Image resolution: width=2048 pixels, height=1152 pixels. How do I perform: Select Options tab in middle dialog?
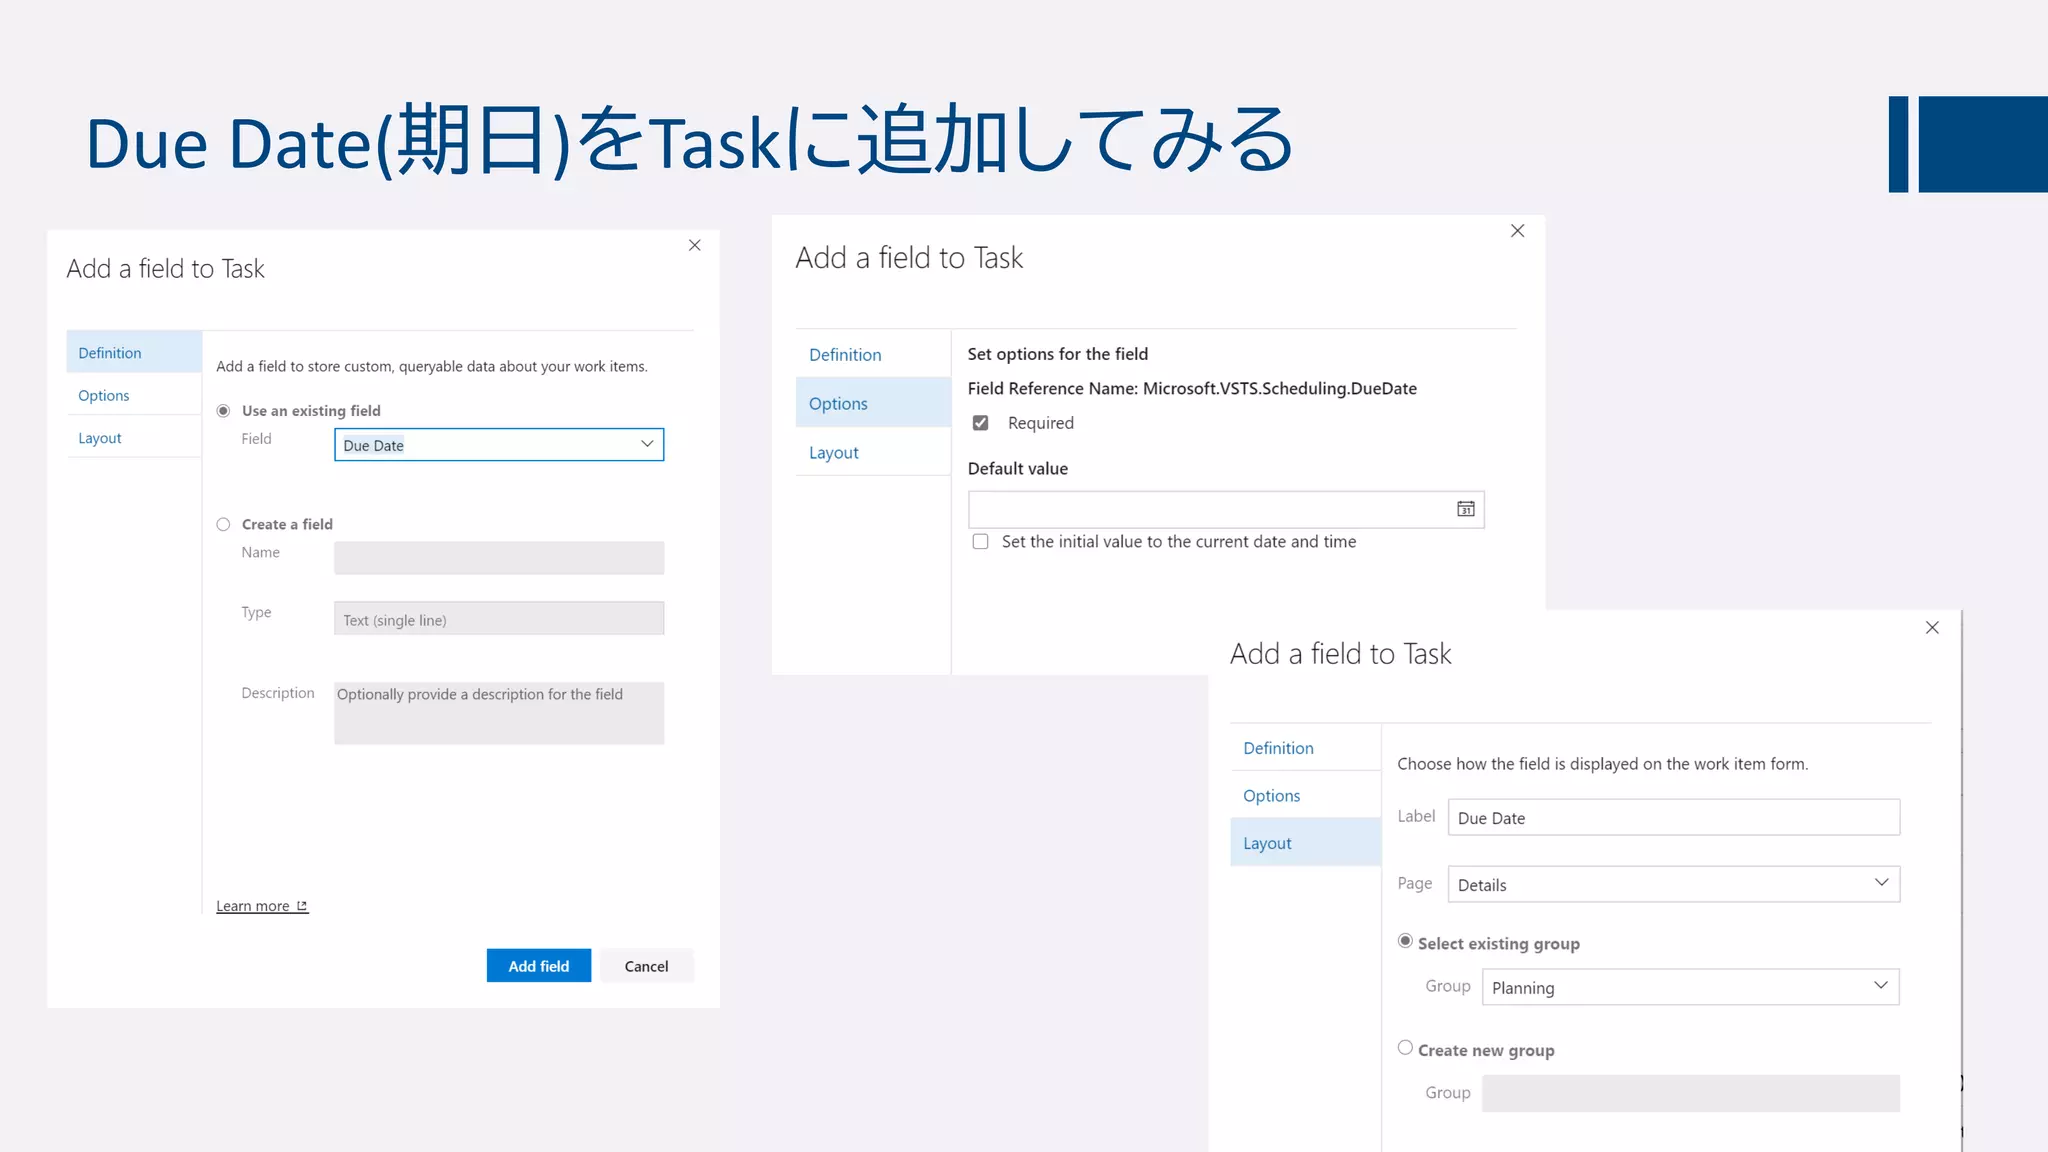[873, 403]
